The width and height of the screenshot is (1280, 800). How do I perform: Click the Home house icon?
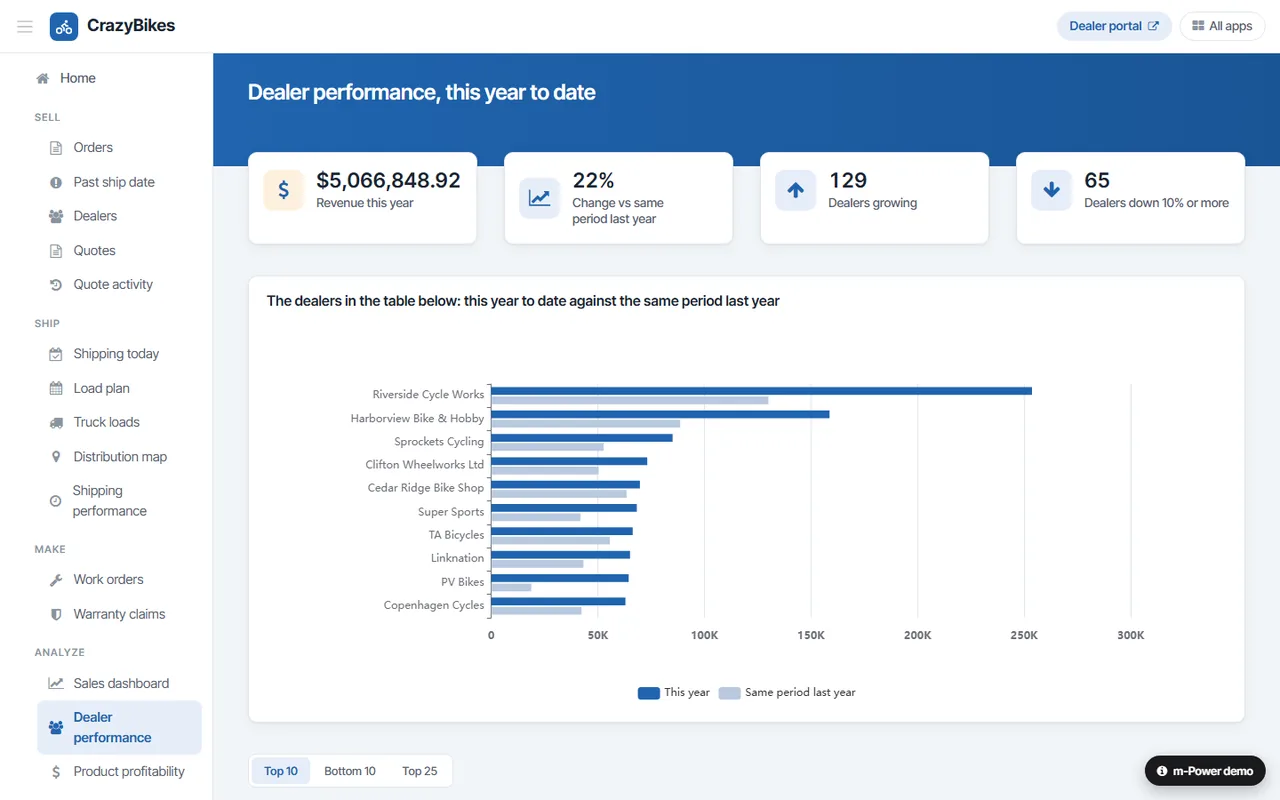pyautogui.click(x=43, y=78)
